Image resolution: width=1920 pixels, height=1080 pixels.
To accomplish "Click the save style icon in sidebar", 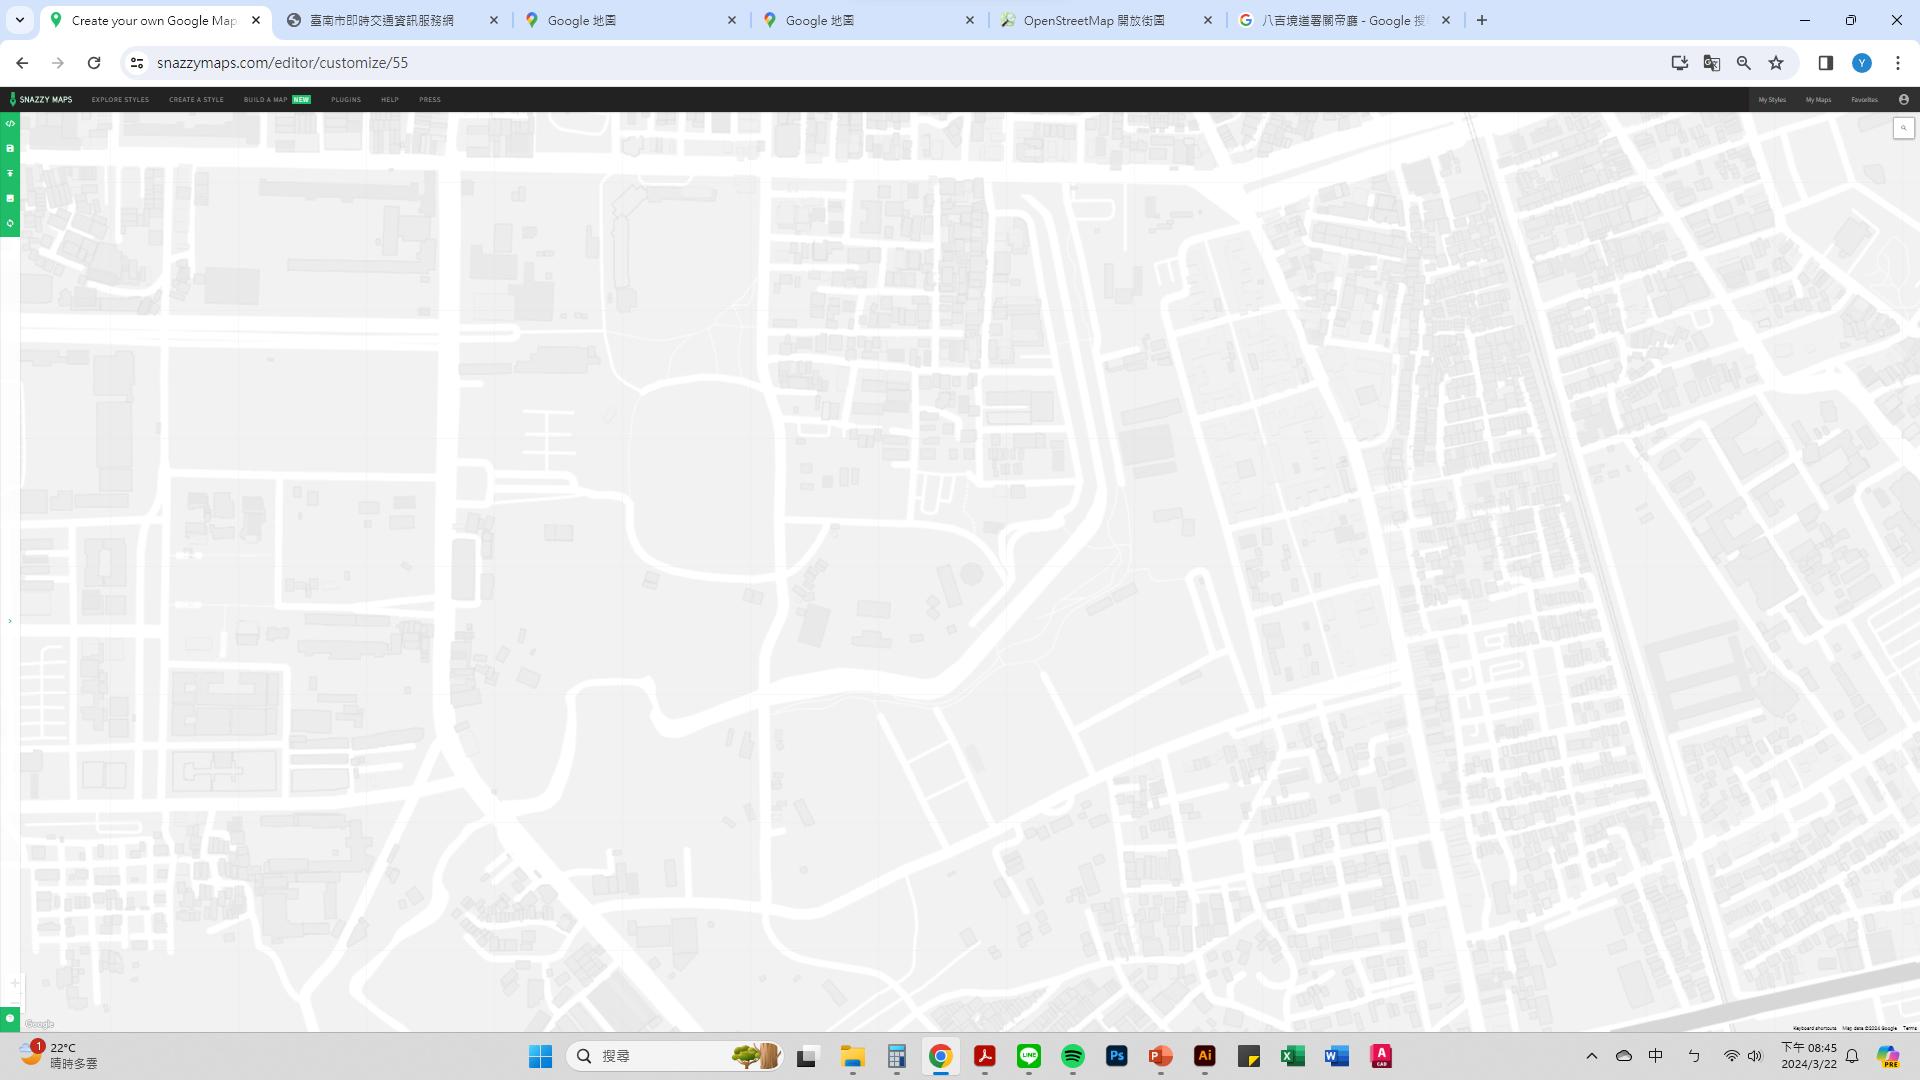I will click(x=10, y=149).
